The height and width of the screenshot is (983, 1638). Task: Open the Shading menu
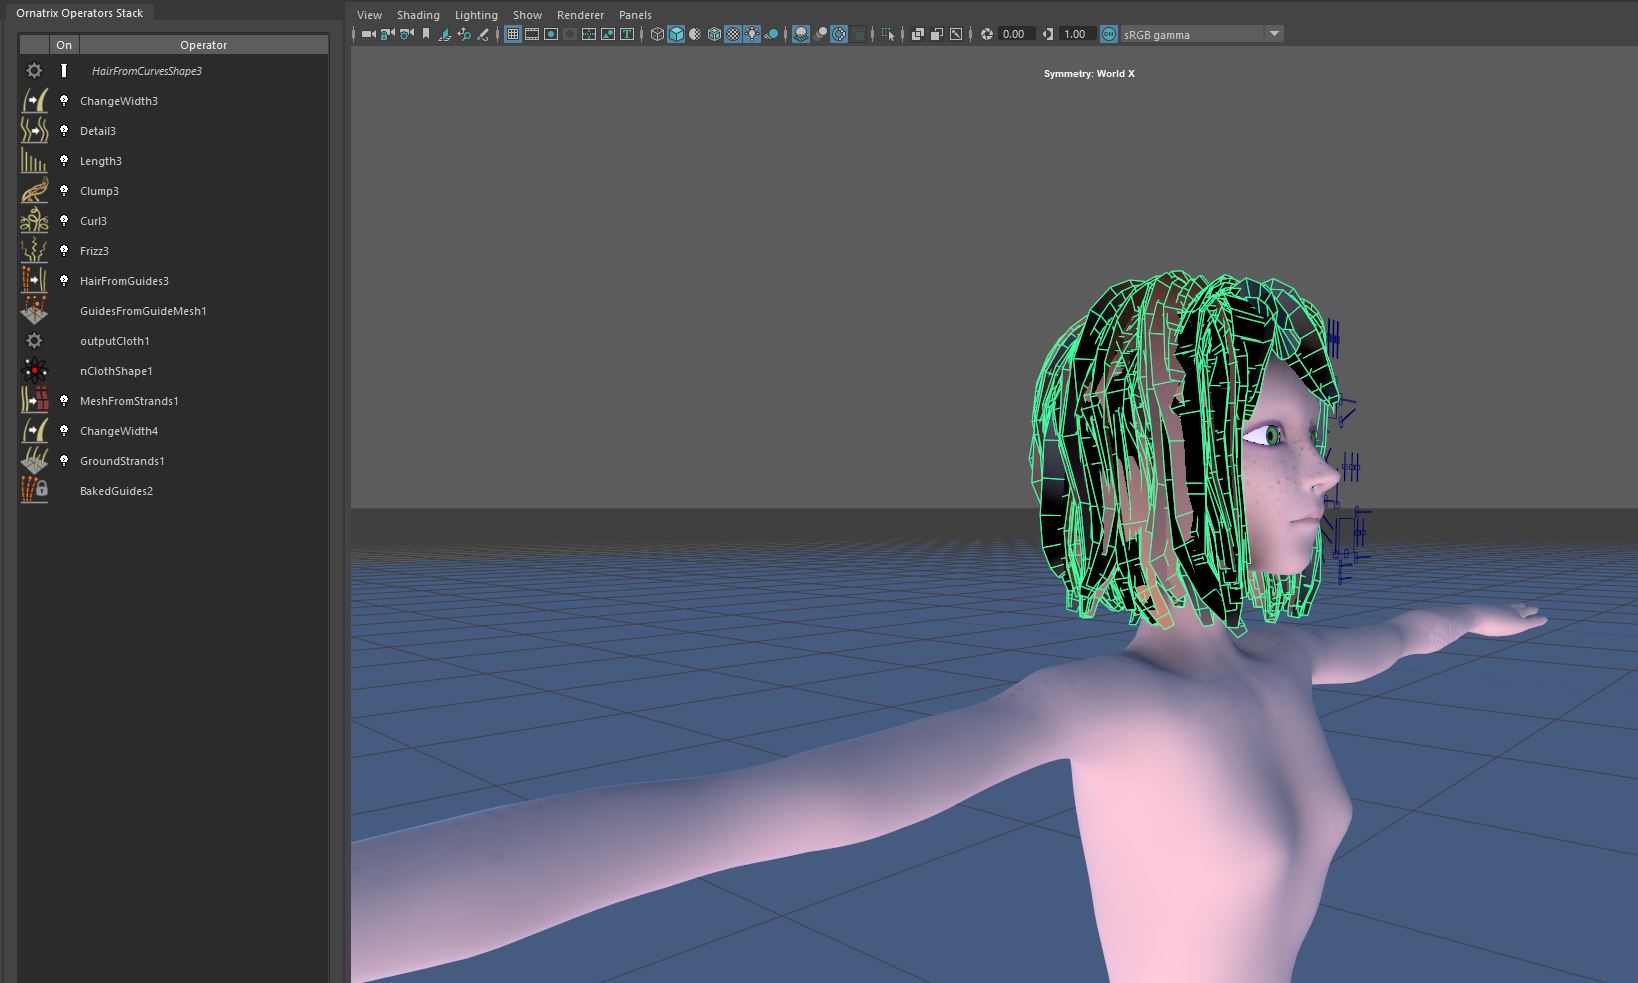coord(418,15)
